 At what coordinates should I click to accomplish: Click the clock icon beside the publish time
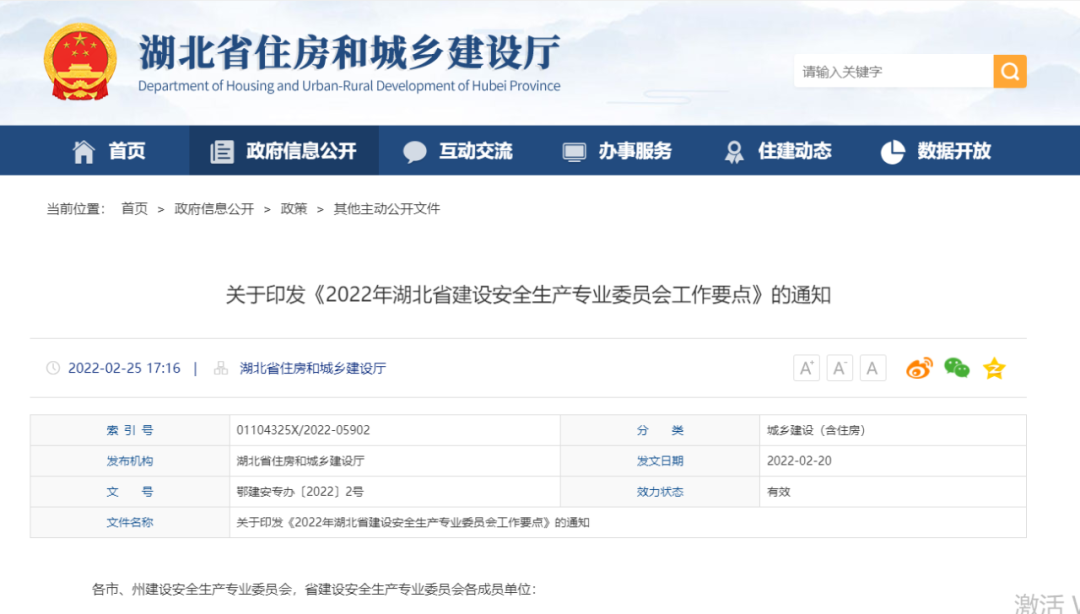(x=51, y=367)
